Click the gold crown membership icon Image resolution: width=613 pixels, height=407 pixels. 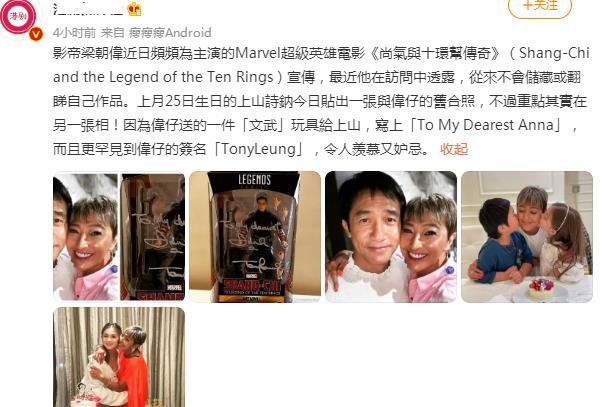[134, 9]
